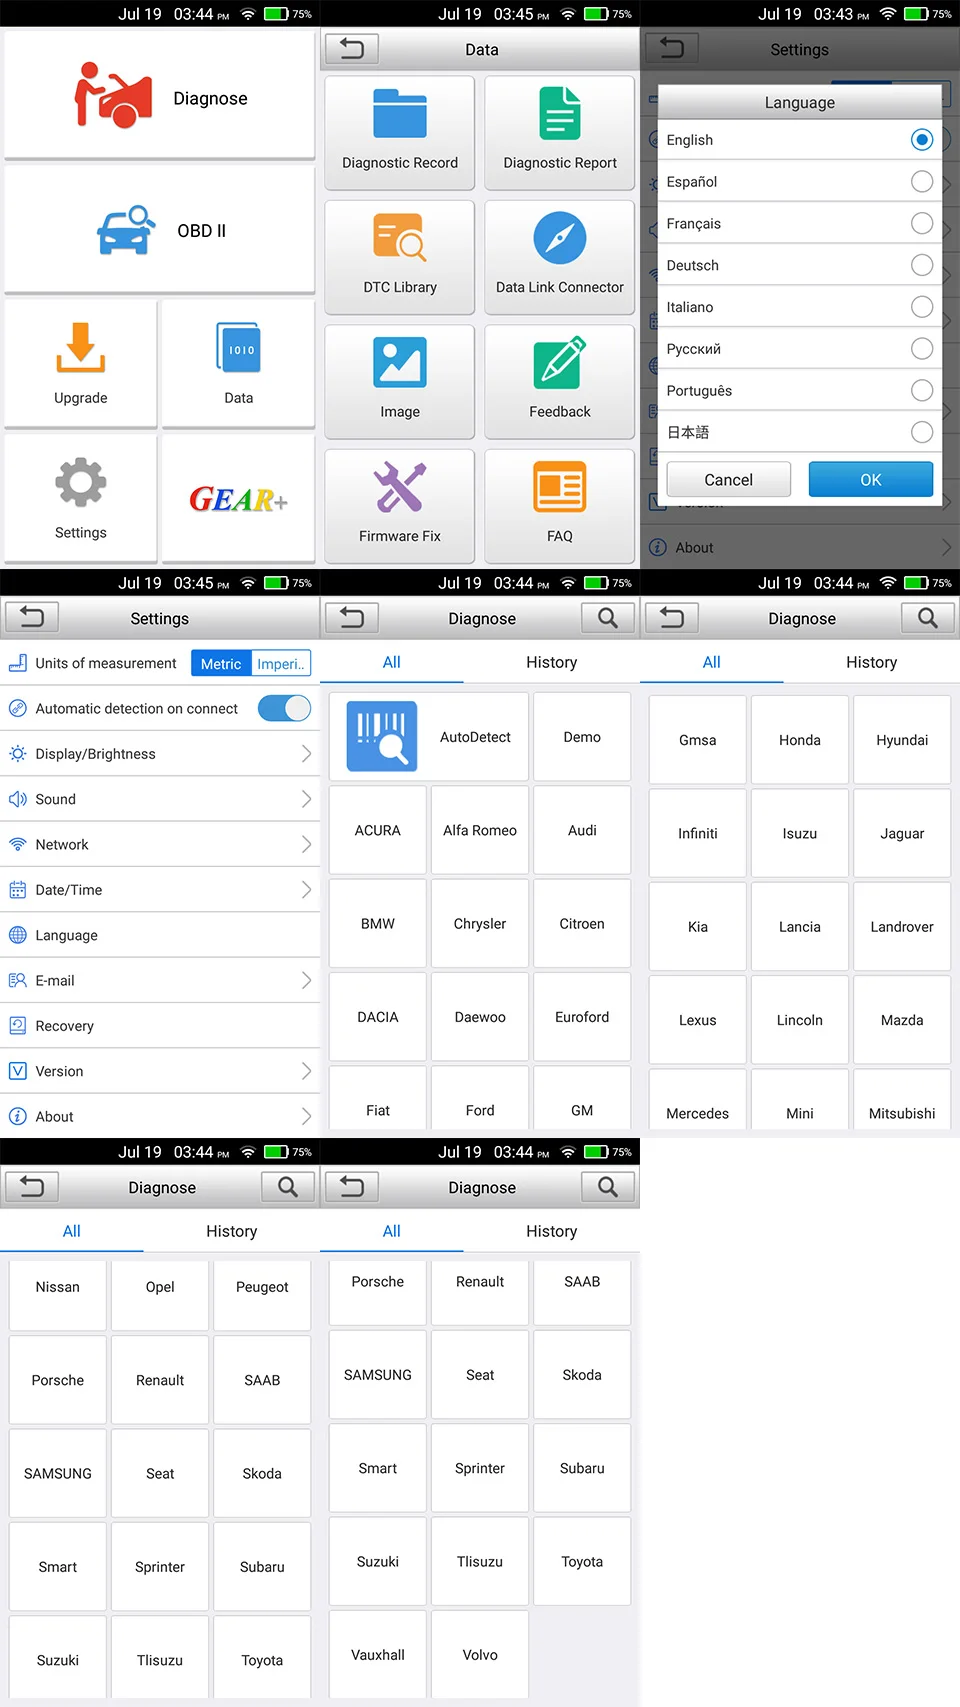Screen dimensions: 960x1707
Task: Expand E-mail settings chevron
Action: pos(306,980)
